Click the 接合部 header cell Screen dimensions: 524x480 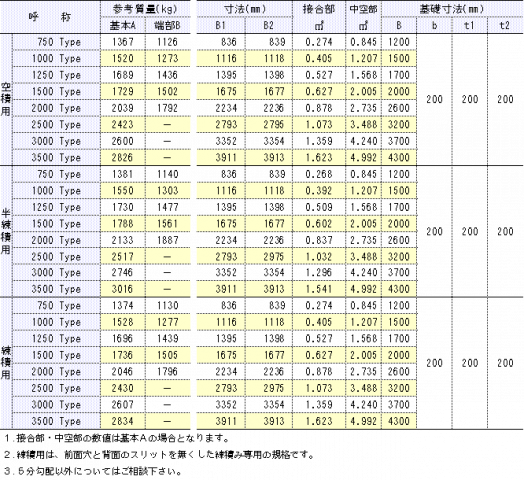click(319, 17)
